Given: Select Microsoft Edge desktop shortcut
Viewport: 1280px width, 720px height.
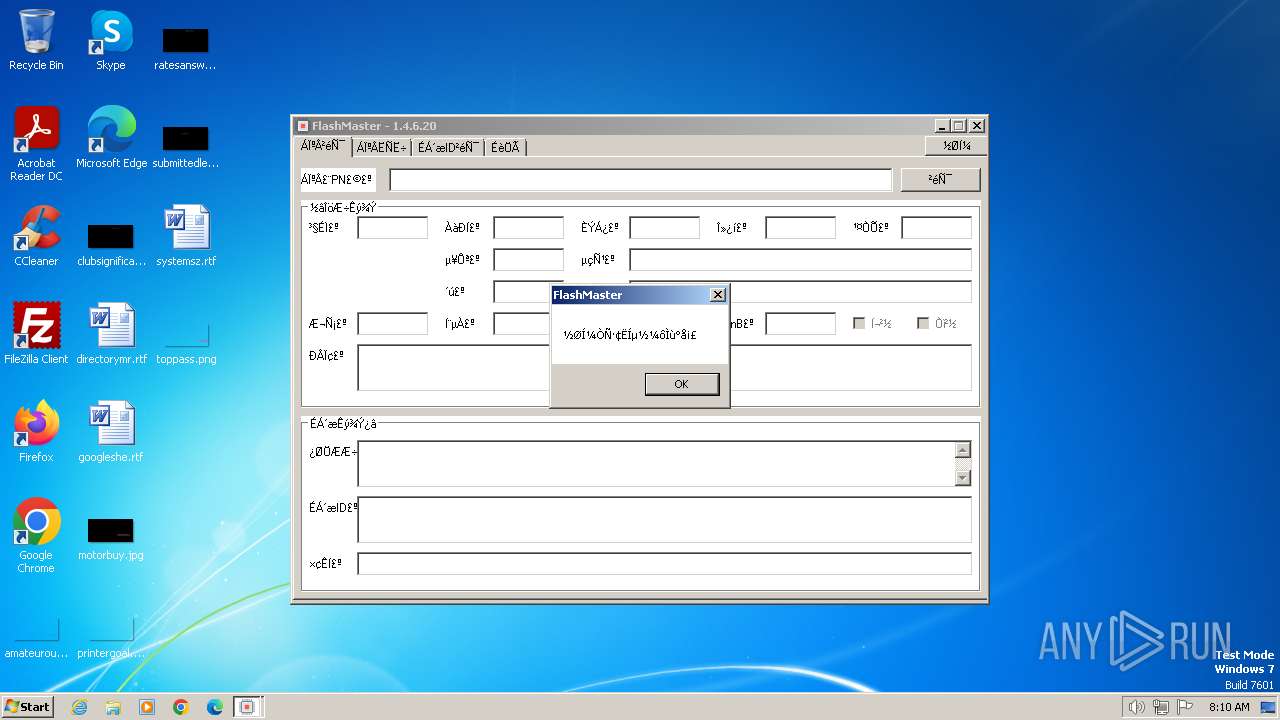Looking at the screenshot, I should pos(111,138).
